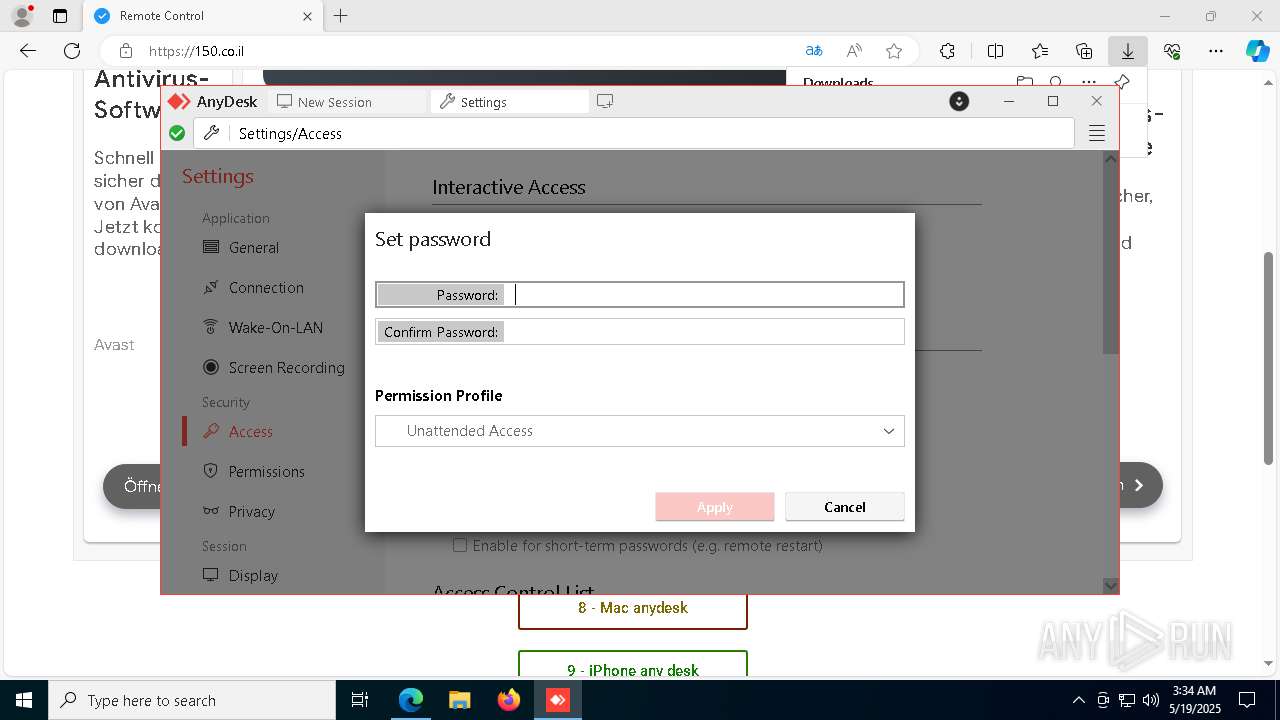Screen dimensions: 1280x720
Task: Click the new tab monitor icon in AnyDesk
Action: point(605,101)
